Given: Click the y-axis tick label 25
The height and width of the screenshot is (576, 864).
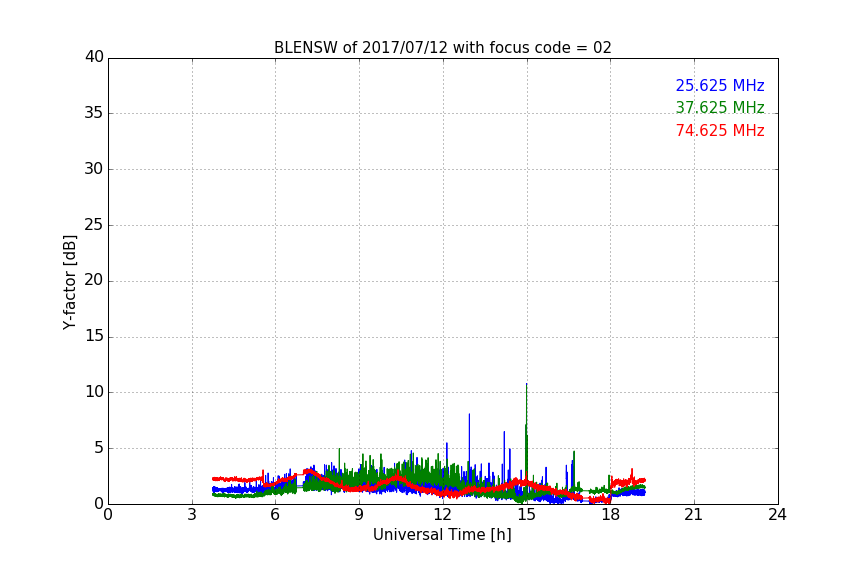Looking at the screenshot, I should pos(94,224).
